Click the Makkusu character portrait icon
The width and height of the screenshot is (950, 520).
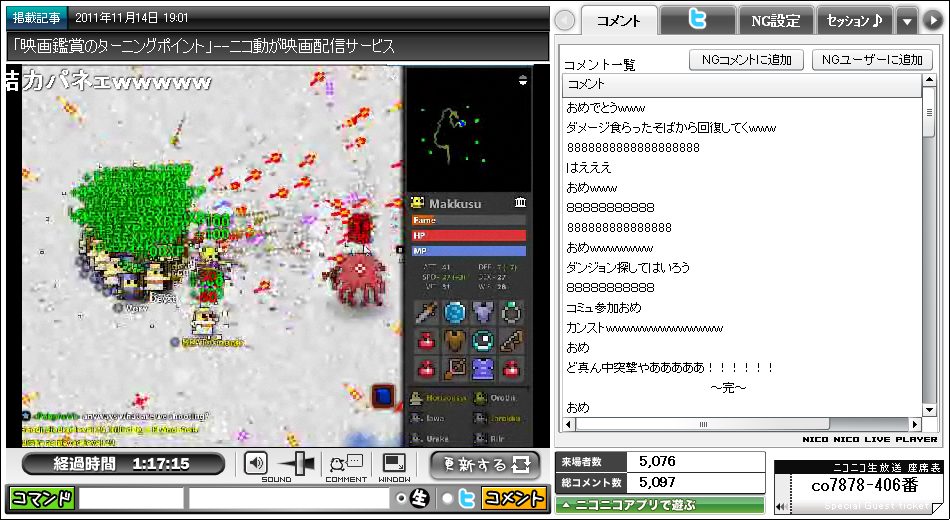(417, 202)
